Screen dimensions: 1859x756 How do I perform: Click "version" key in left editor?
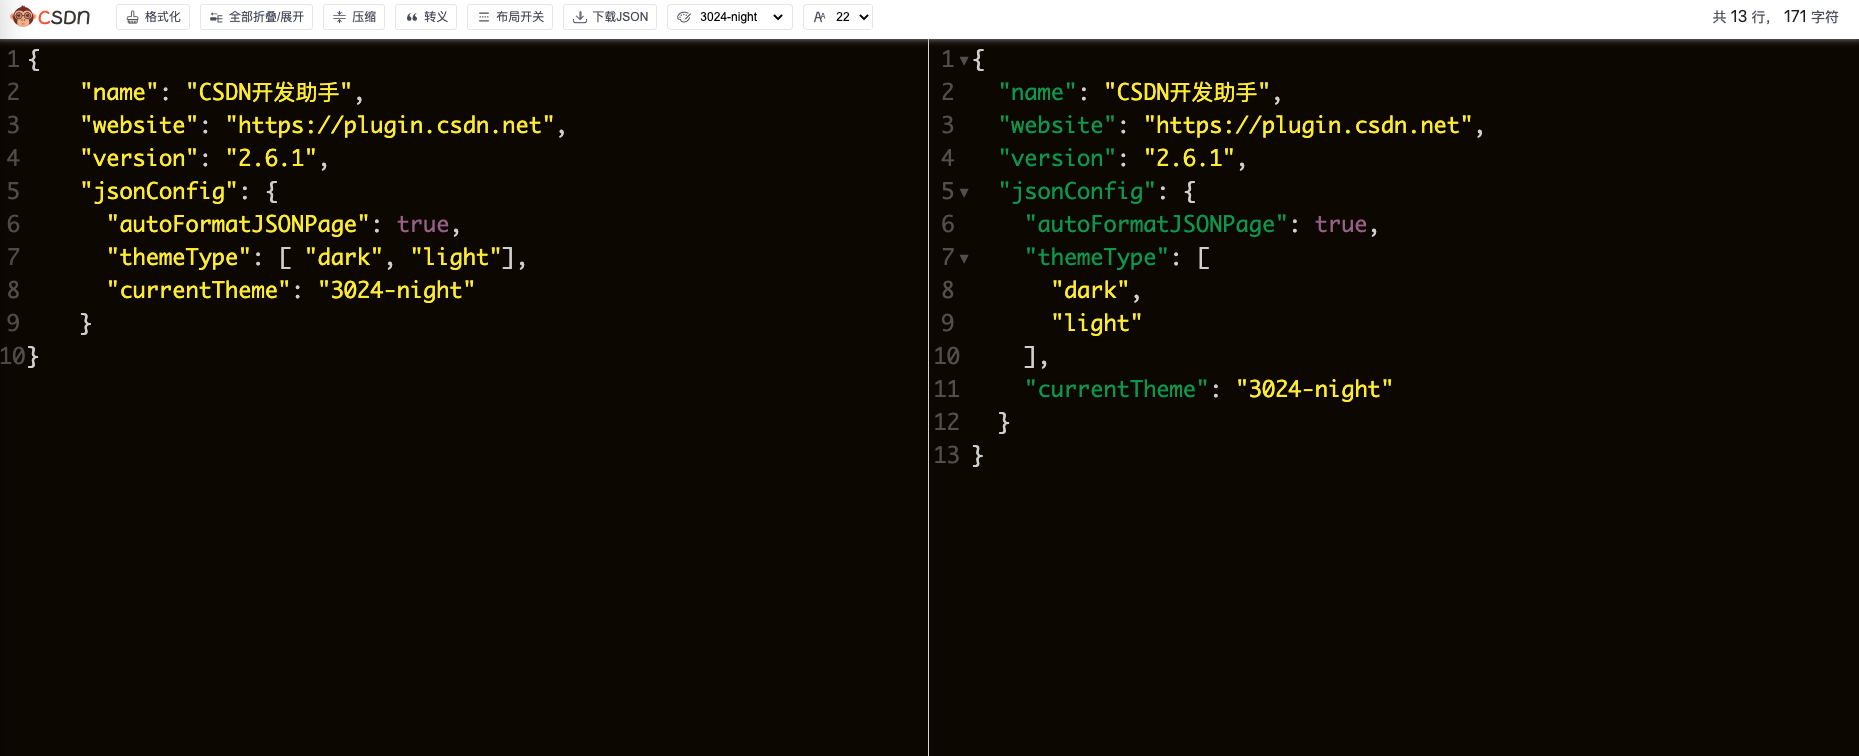[139, 158]
